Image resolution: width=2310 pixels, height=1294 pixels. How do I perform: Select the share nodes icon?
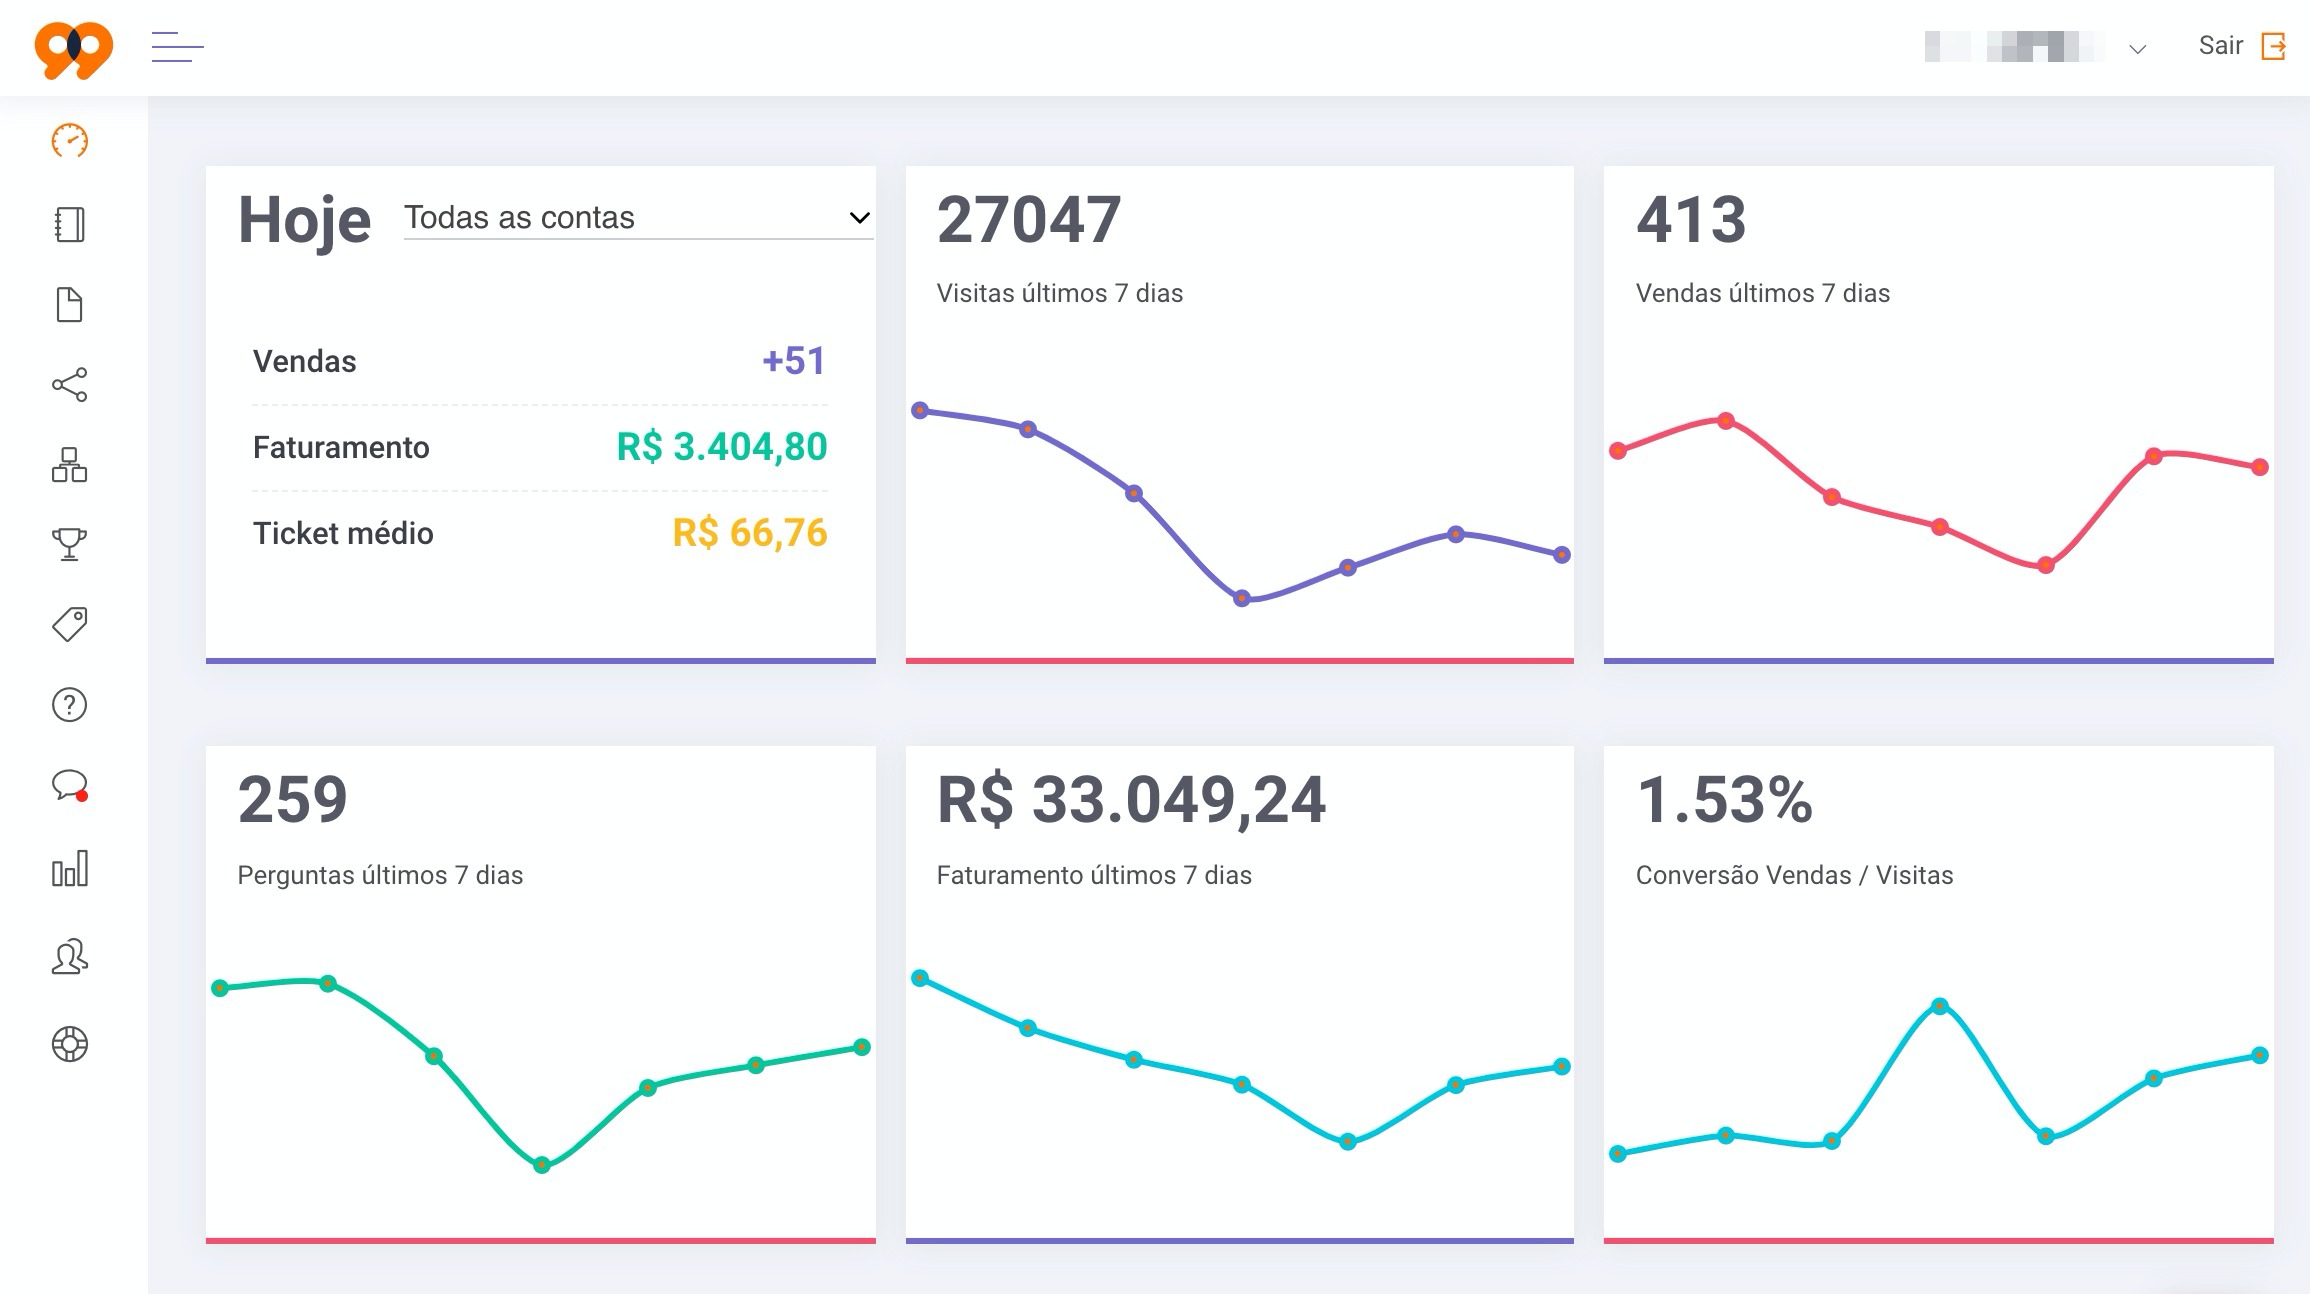click(70, 385)
